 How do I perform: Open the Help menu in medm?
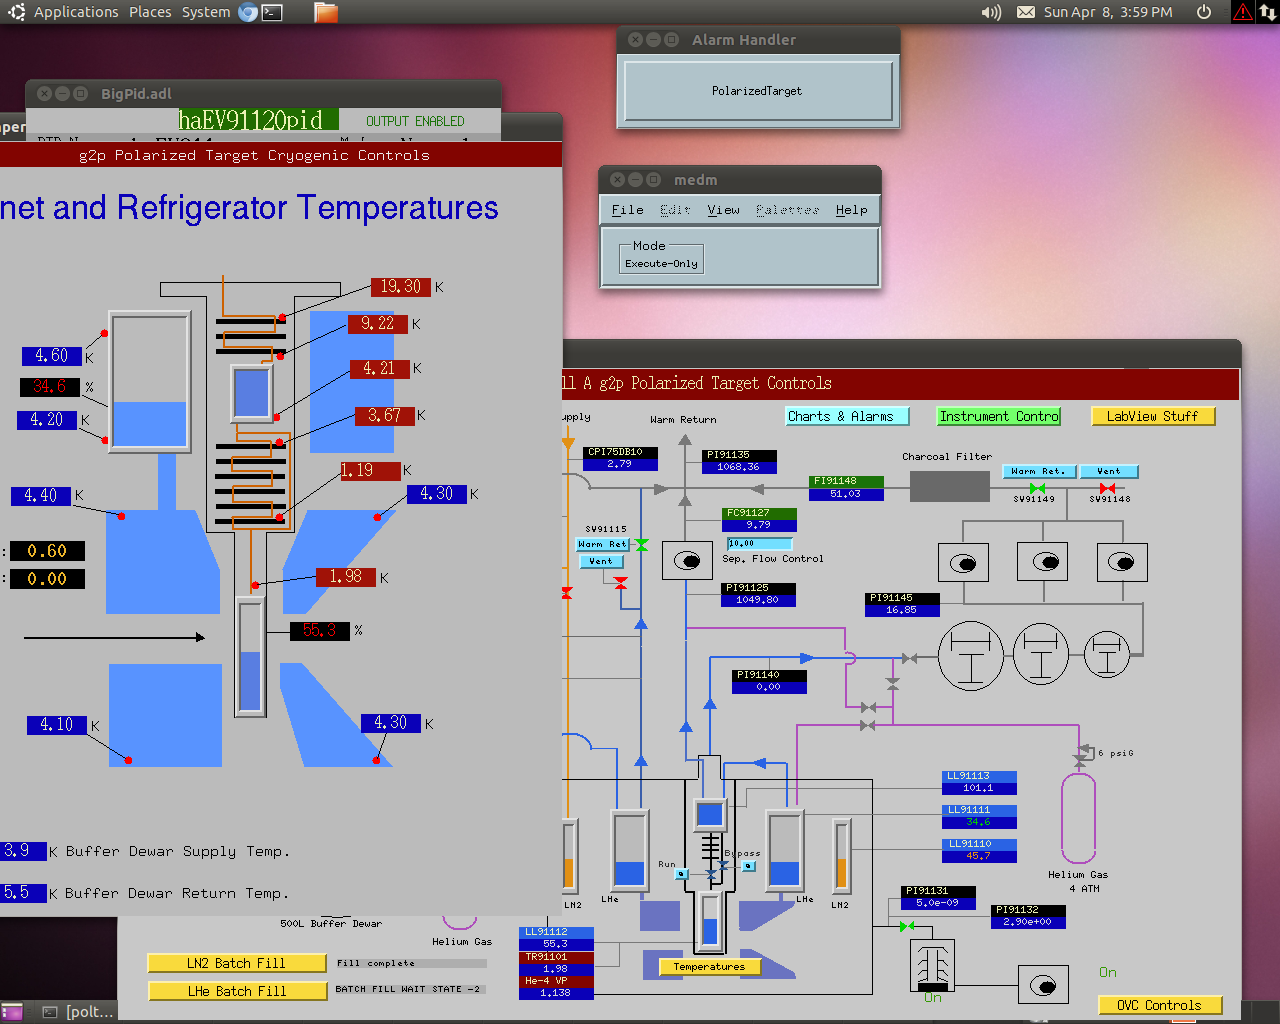point(852,210)
